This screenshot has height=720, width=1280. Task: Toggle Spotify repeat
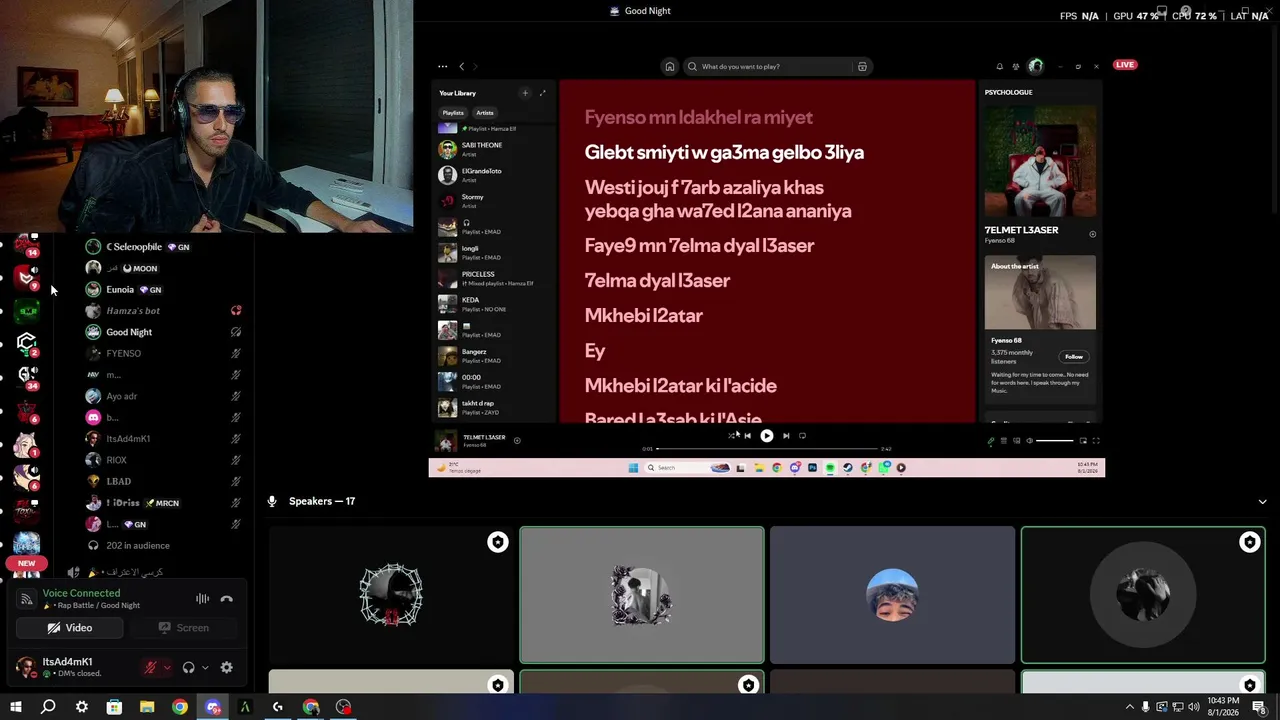(802, 435)
